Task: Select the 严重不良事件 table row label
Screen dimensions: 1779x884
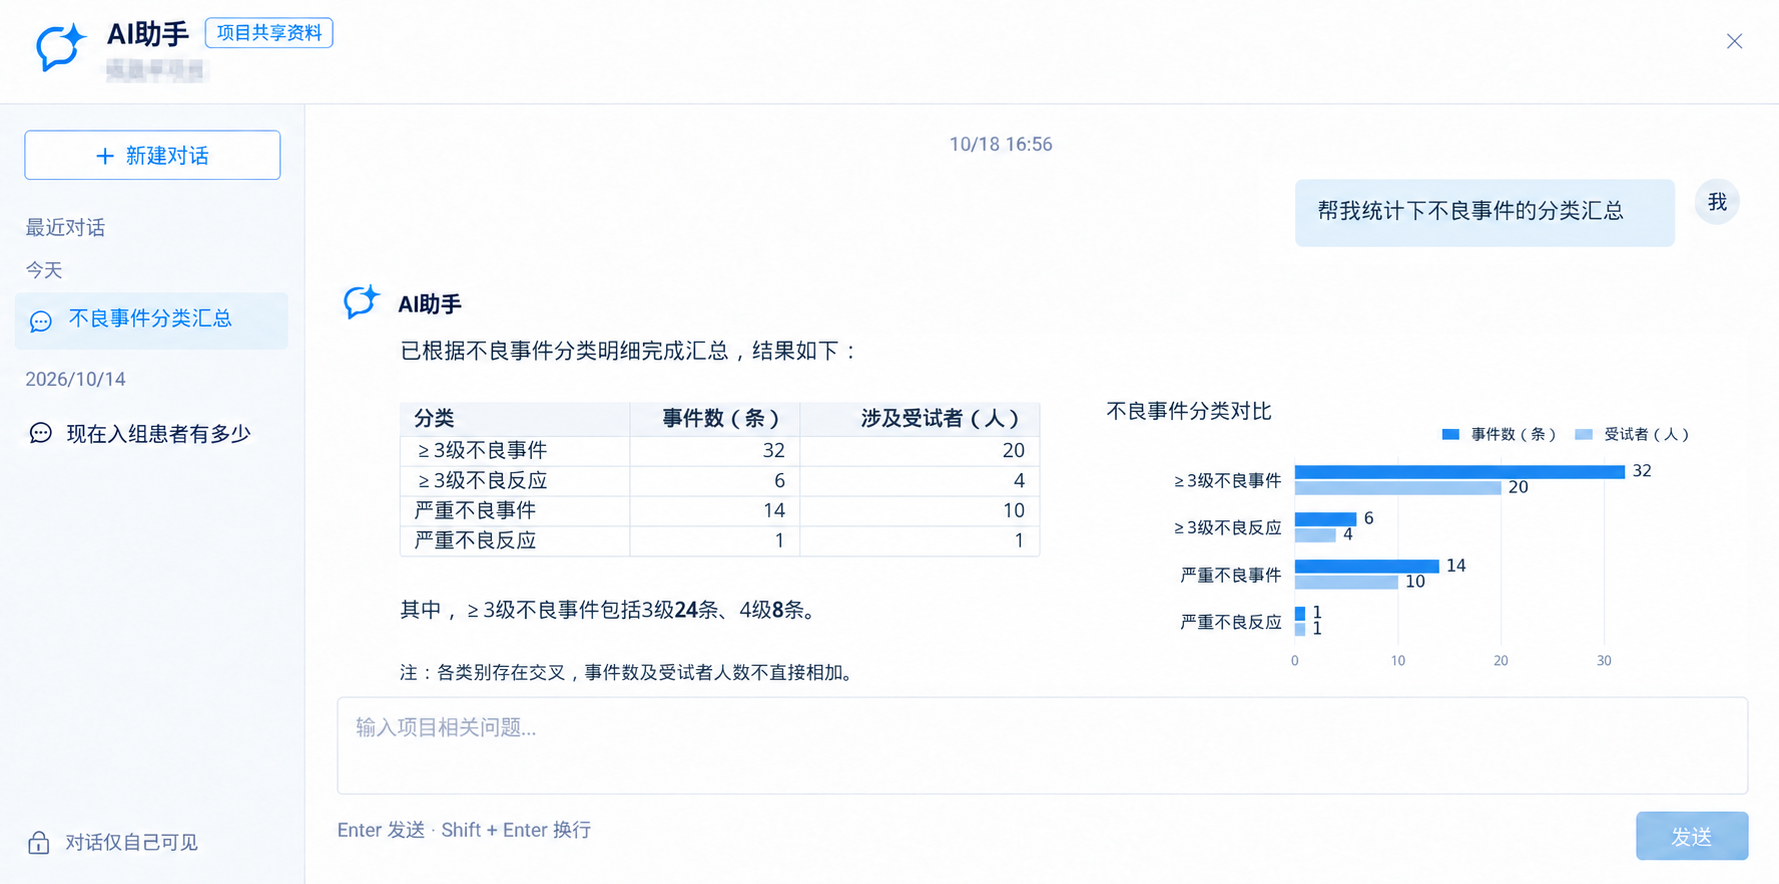Action: (475, 511)
